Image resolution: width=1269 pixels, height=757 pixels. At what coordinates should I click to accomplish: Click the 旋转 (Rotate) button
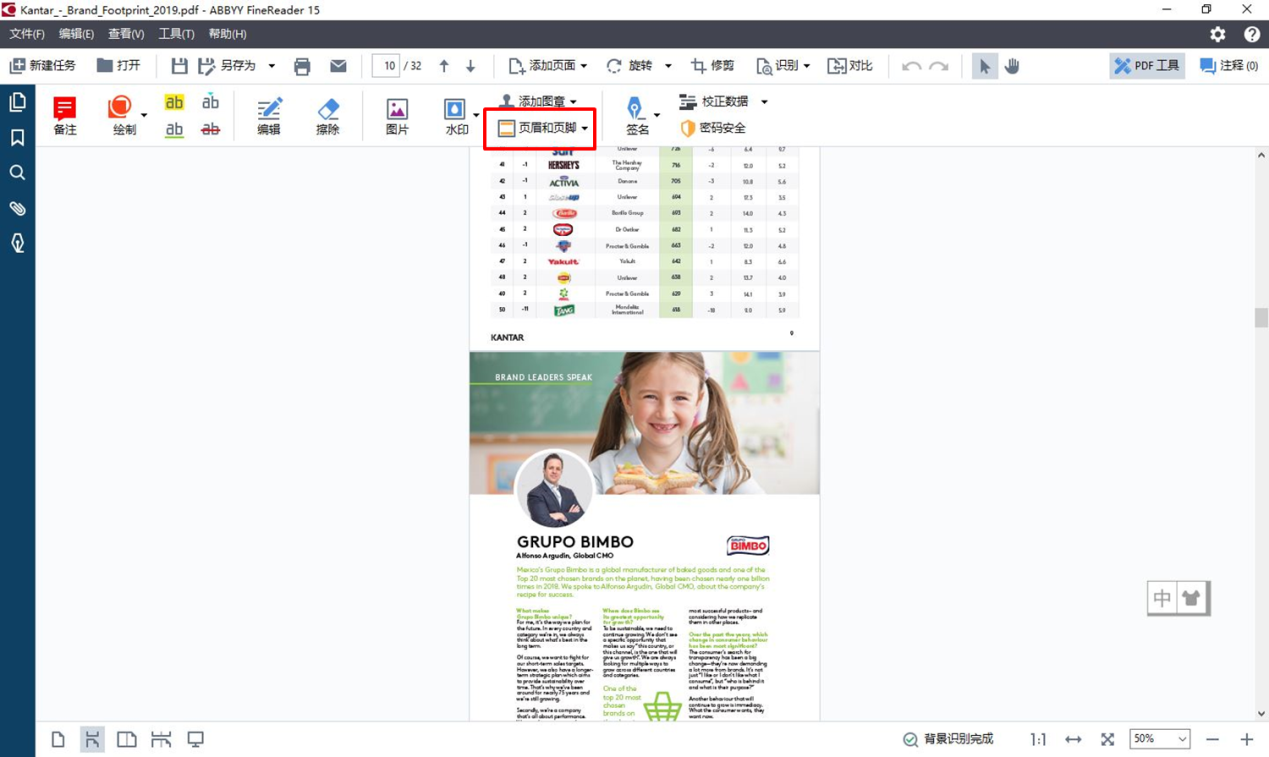629,66
